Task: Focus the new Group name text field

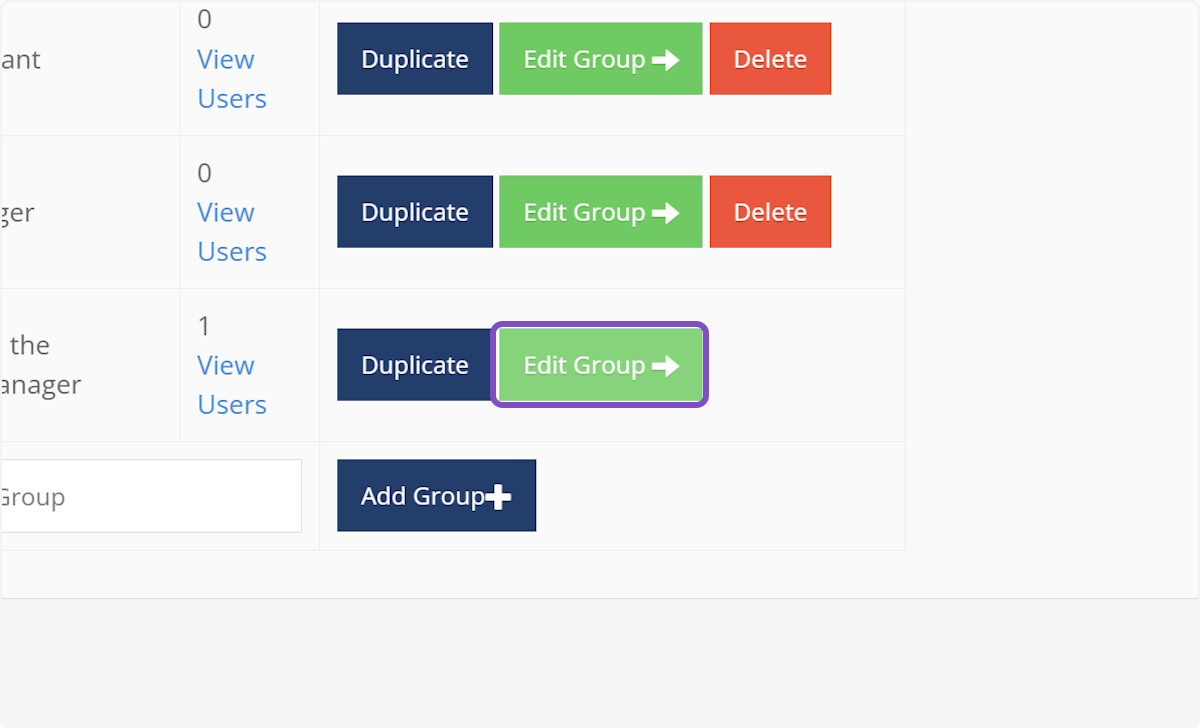Action: (x=150, y=496)
